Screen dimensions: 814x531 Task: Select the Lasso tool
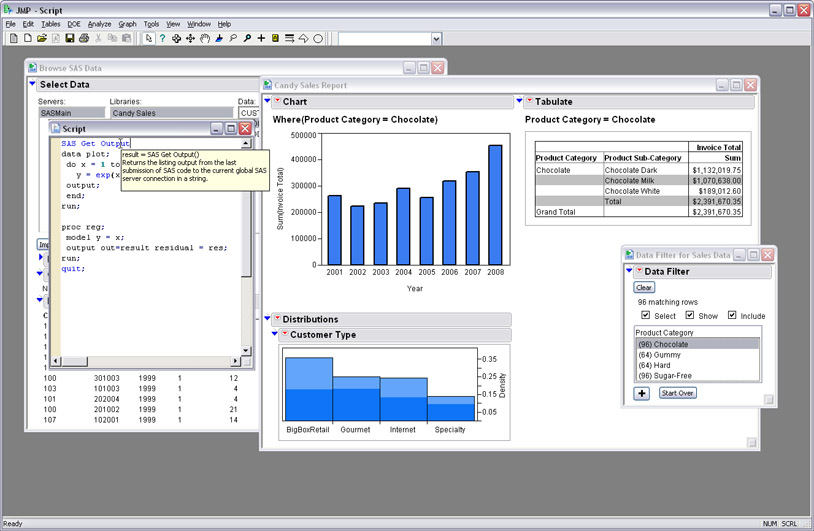click(x=233, y=38)
